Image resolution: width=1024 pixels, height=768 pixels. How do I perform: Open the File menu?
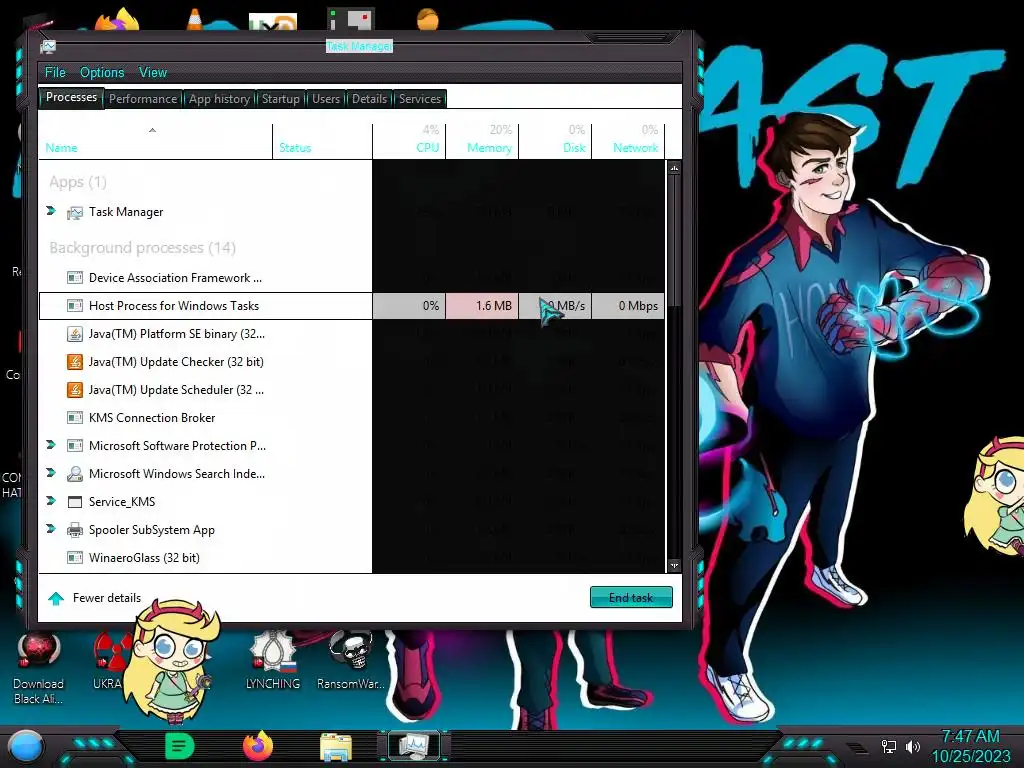[55, 72]
